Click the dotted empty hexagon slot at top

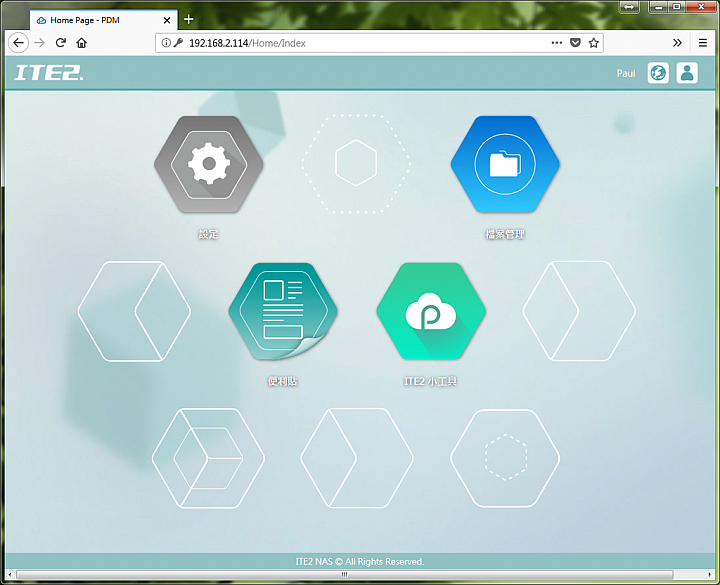356,163
